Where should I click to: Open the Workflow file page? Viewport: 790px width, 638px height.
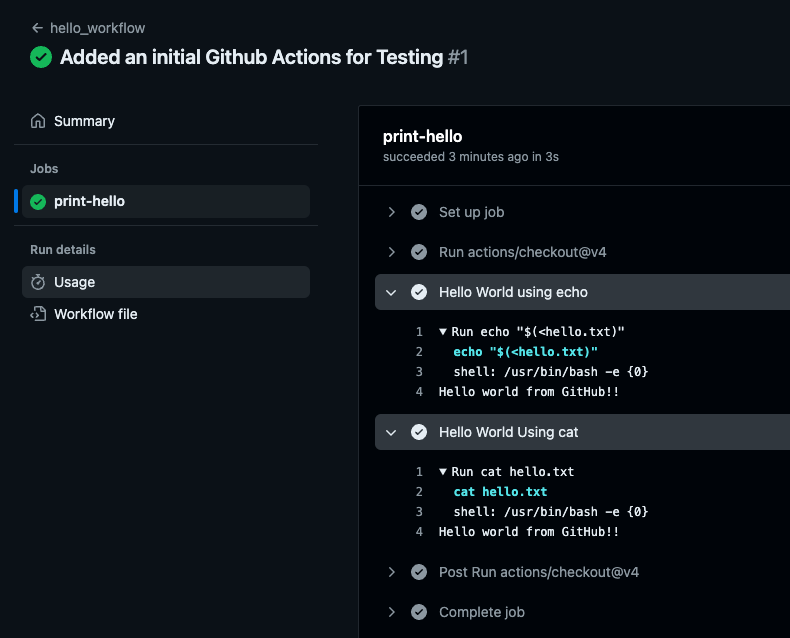pos(95,314)
